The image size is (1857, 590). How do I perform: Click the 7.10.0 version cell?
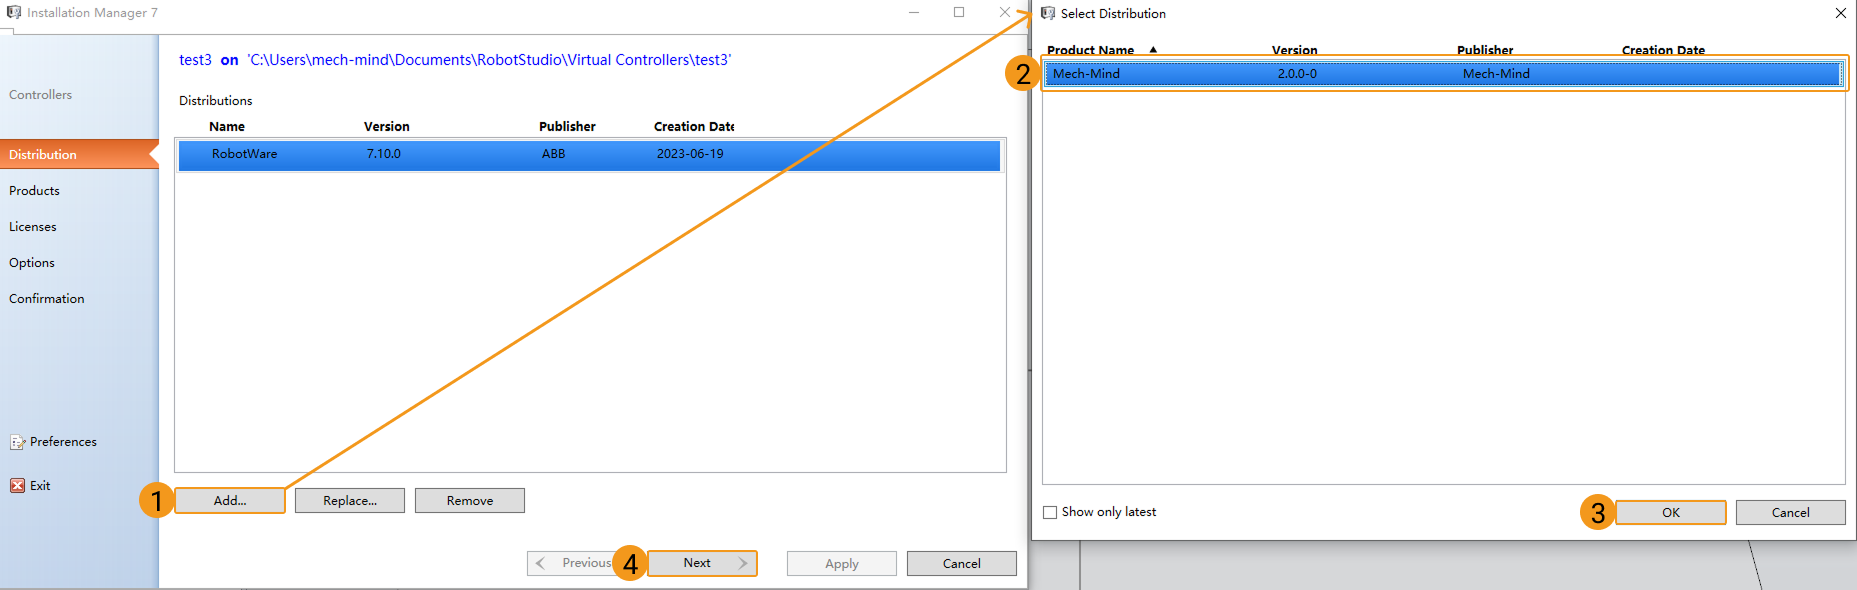tap(384, 154)
